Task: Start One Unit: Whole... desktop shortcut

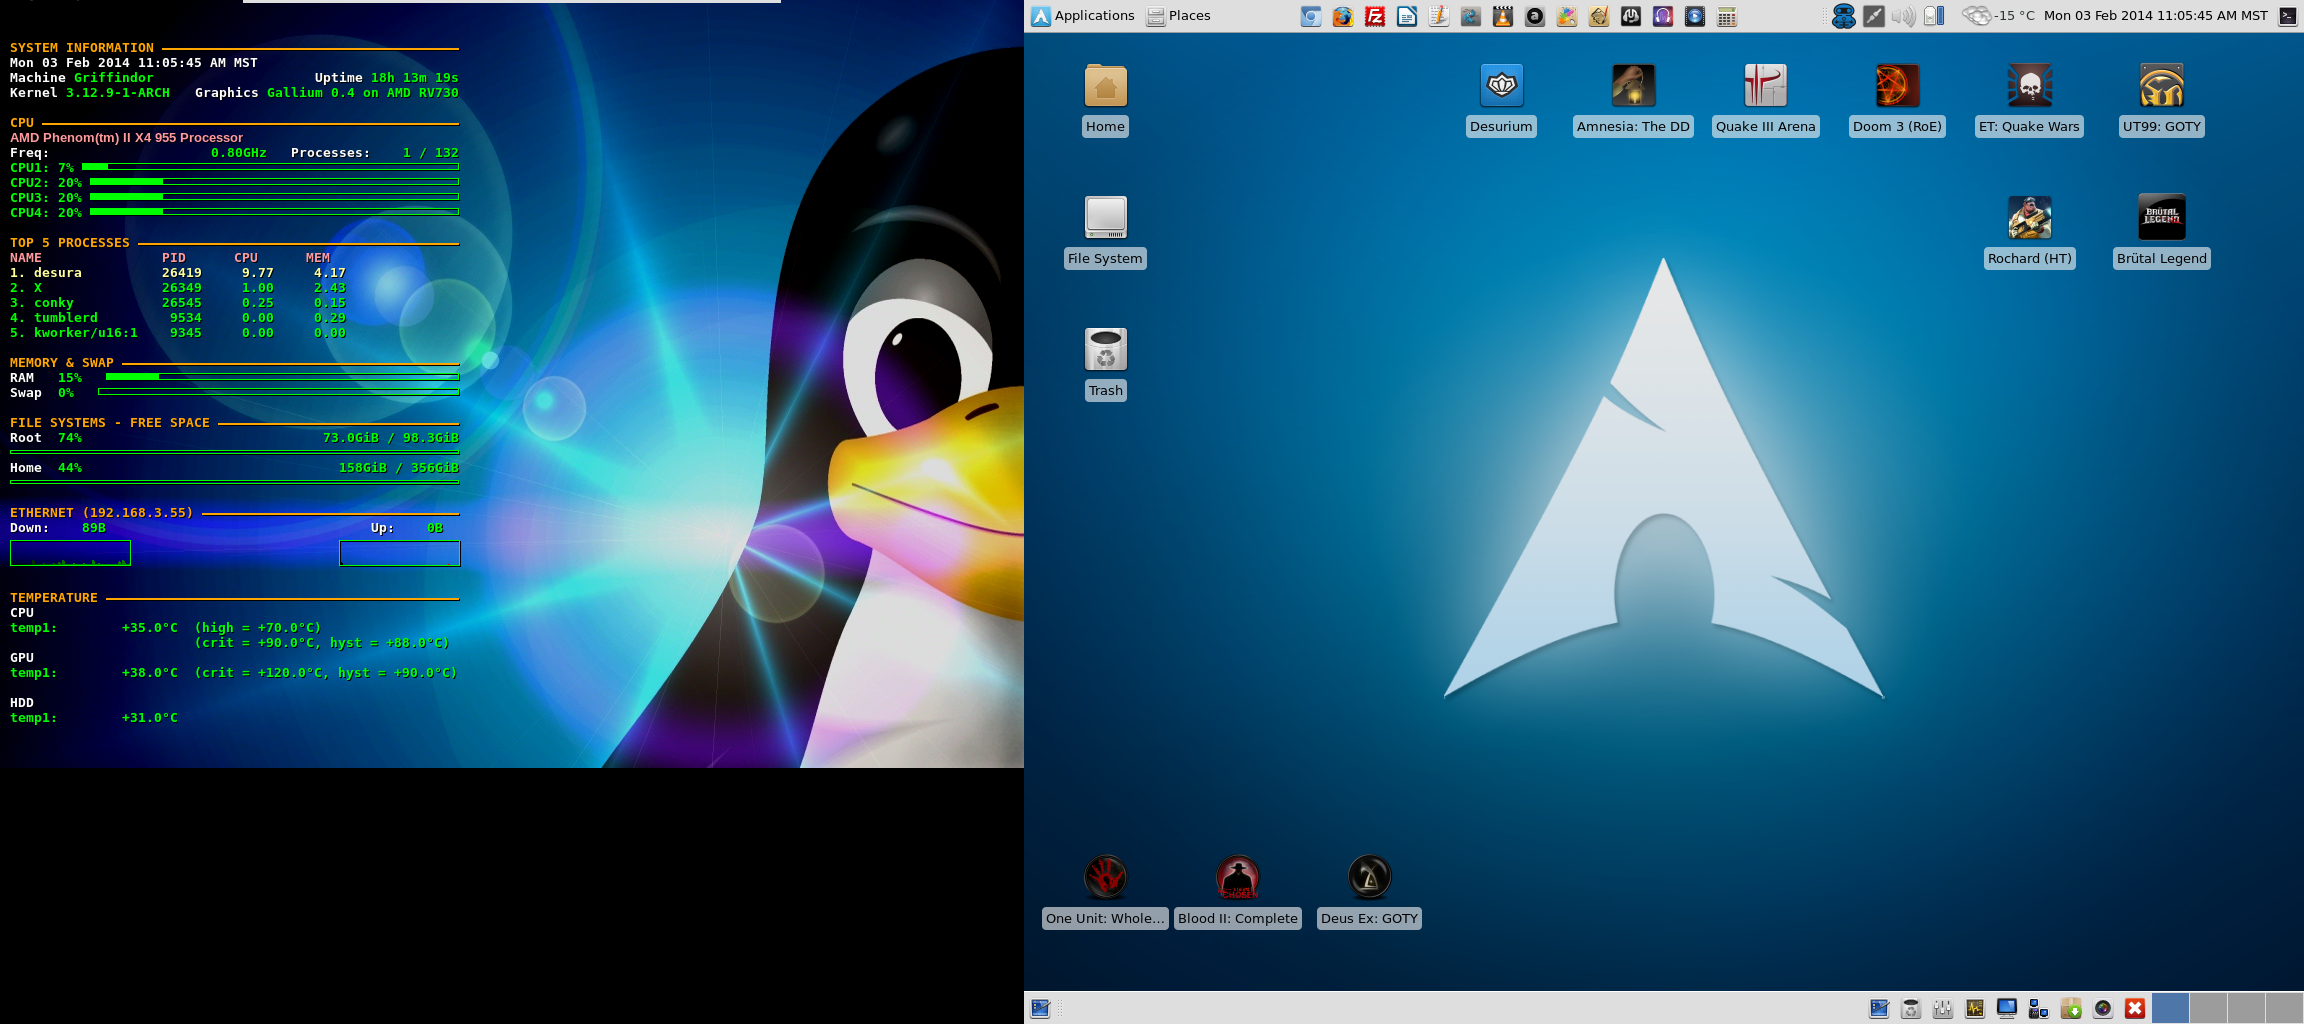Action: click(x=1105, y=892)
